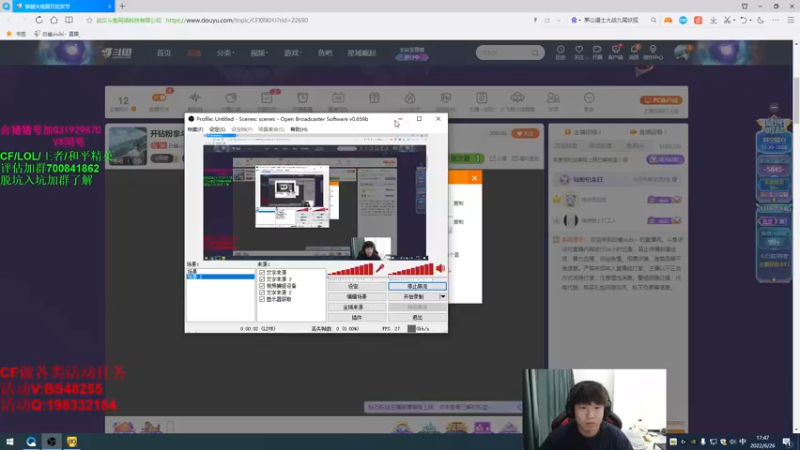
Task: Click the OBS 退出 exit button
Action: [x=417, y=317]
